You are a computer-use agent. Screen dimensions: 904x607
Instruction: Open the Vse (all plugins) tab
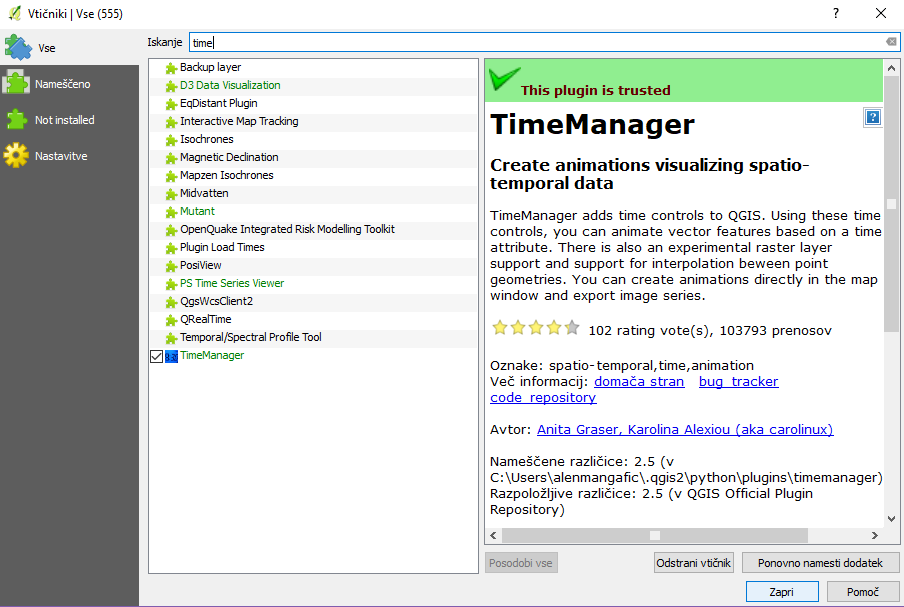click(x=69, y=48)
